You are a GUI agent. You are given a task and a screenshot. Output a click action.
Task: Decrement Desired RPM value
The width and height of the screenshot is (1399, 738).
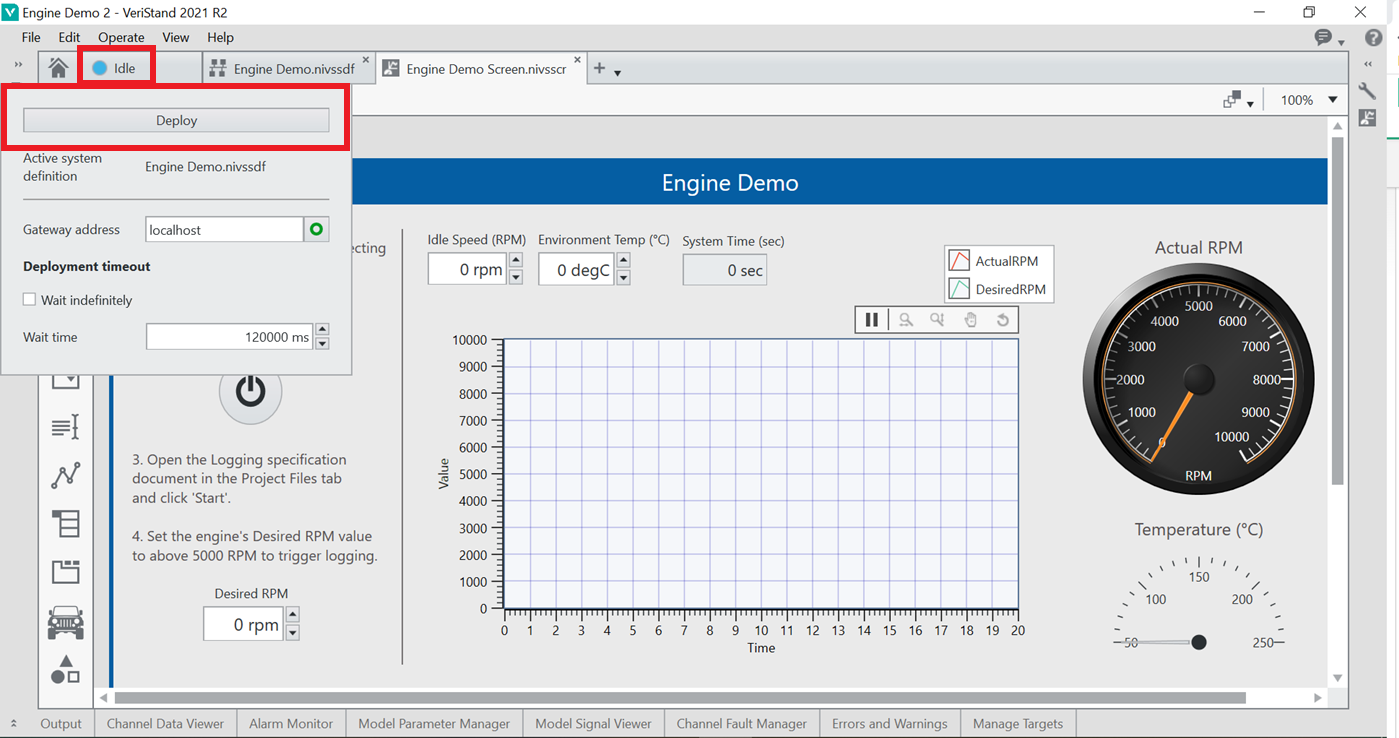293,632
